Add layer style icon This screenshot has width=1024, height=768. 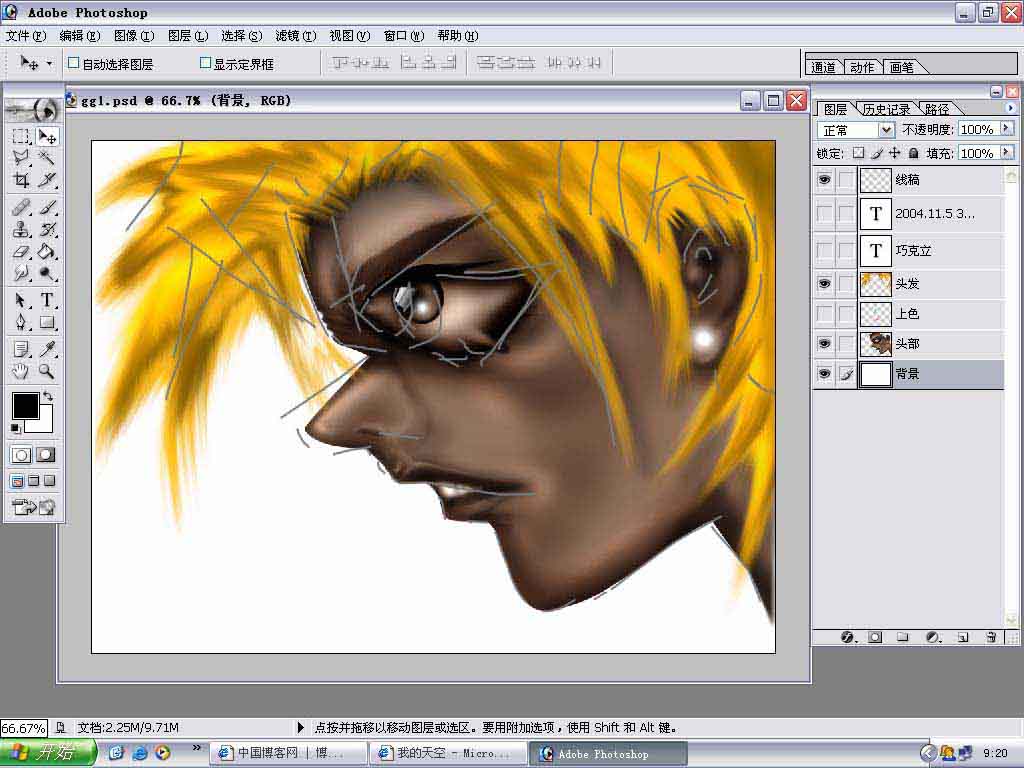(x=848, y=637)
